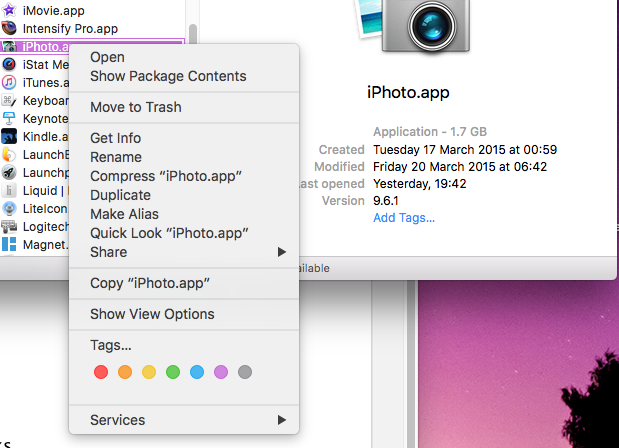619x448 pixels.
Task: Select Show Package Contents
Action: tap(184, 76)
